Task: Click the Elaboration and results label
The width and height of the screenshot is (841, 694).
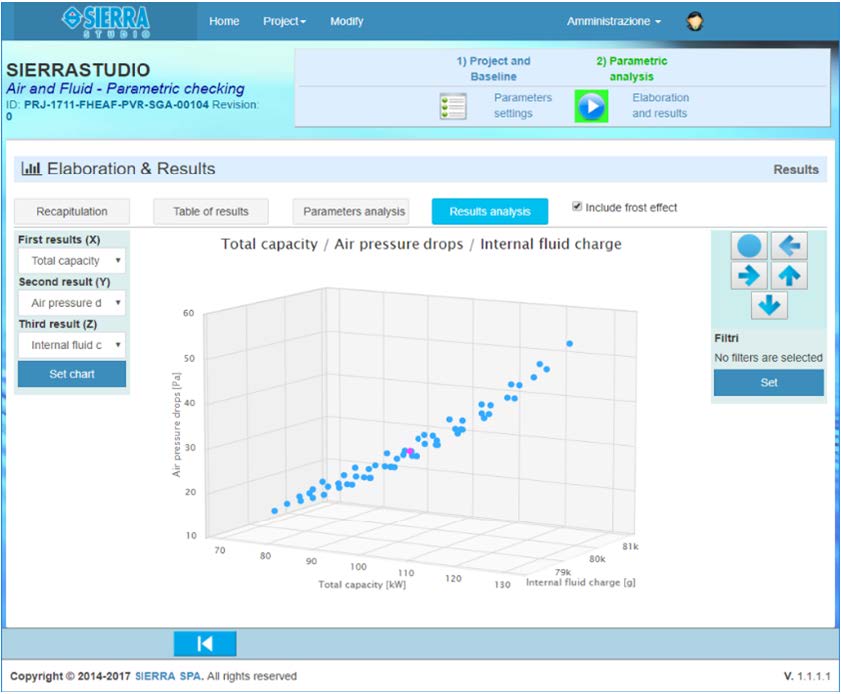Action: coord(660,106)
